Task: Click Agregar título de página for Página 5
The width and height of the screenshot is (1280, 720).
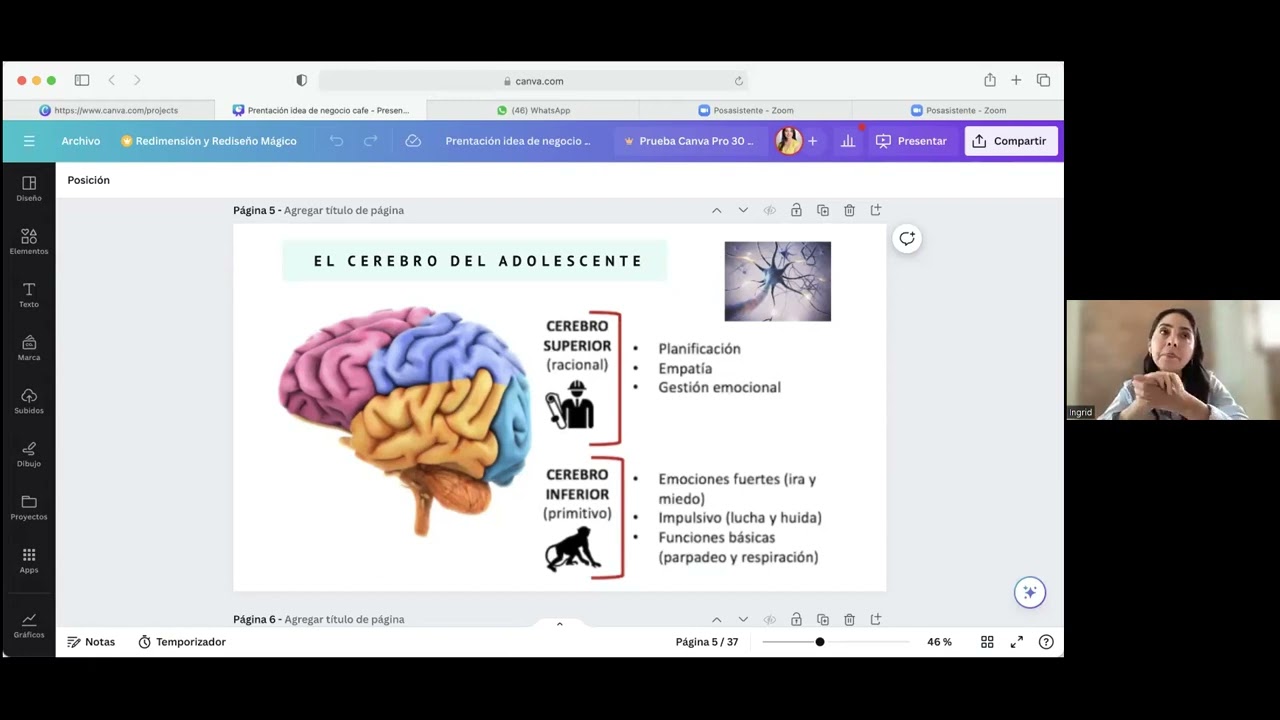Action: point(344,210)
